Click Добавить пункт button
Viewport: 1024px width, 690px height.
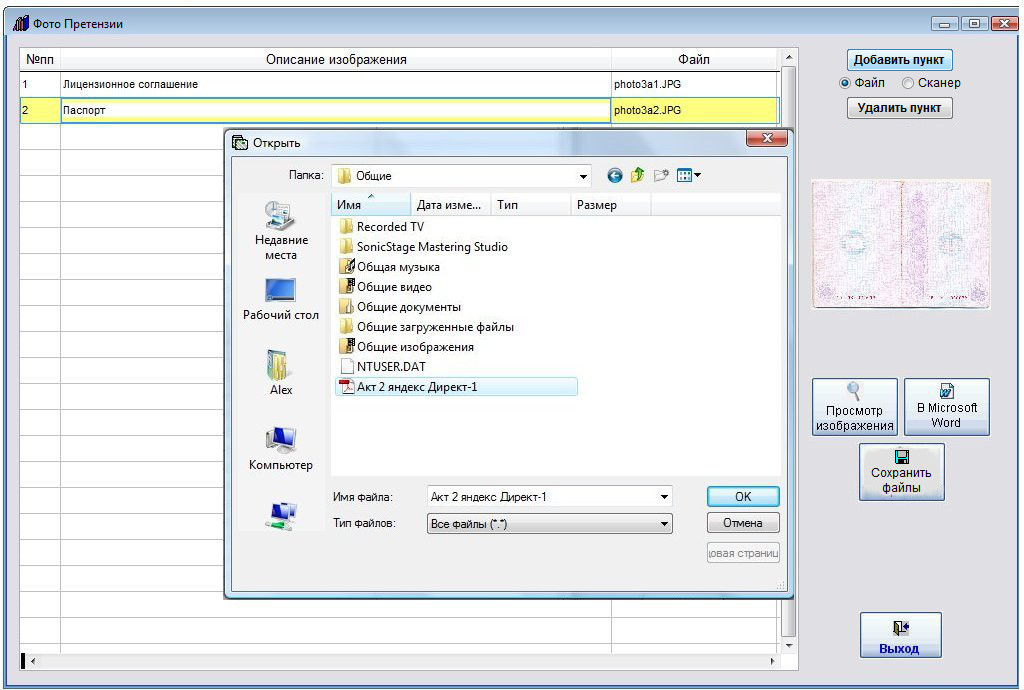[x=899, y=59]
